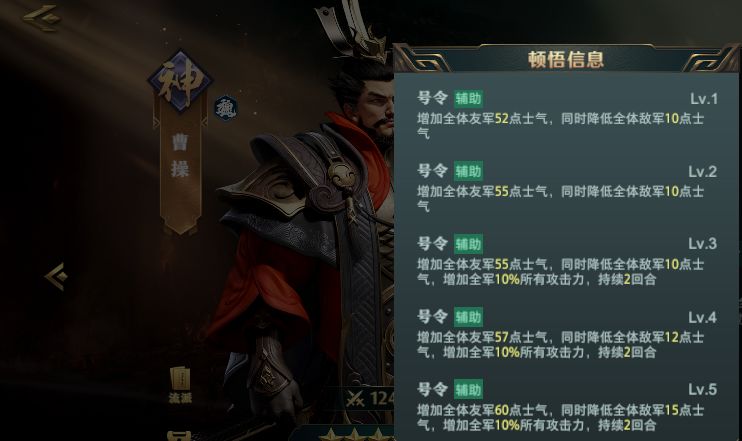Click the green 辅助 tag for Lv.3
The image size is (742, 441).
tap(468, 244)
